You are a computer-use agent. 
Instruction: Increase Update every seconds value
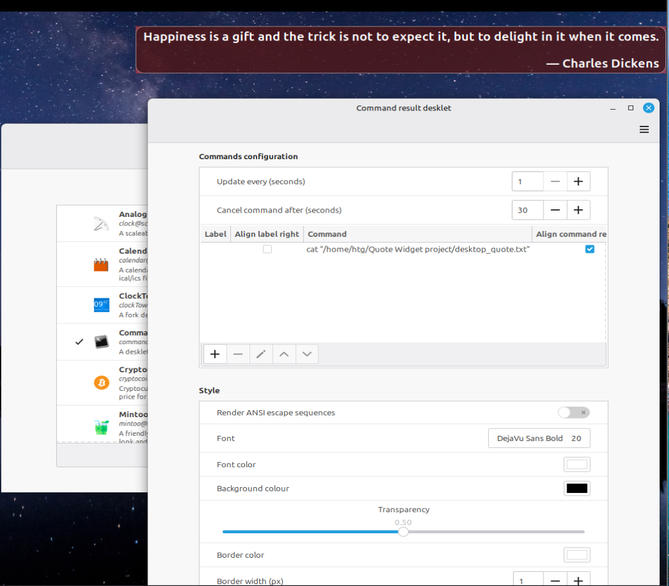(578, 181)
